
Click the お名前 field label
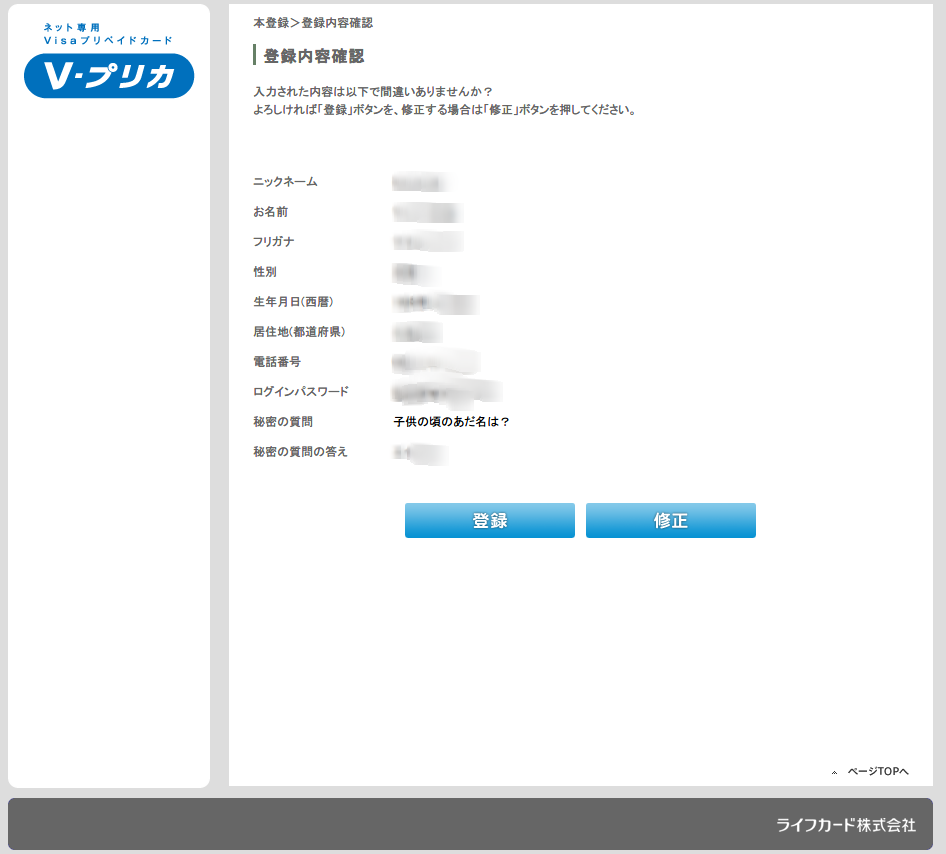tap(270, 212)
